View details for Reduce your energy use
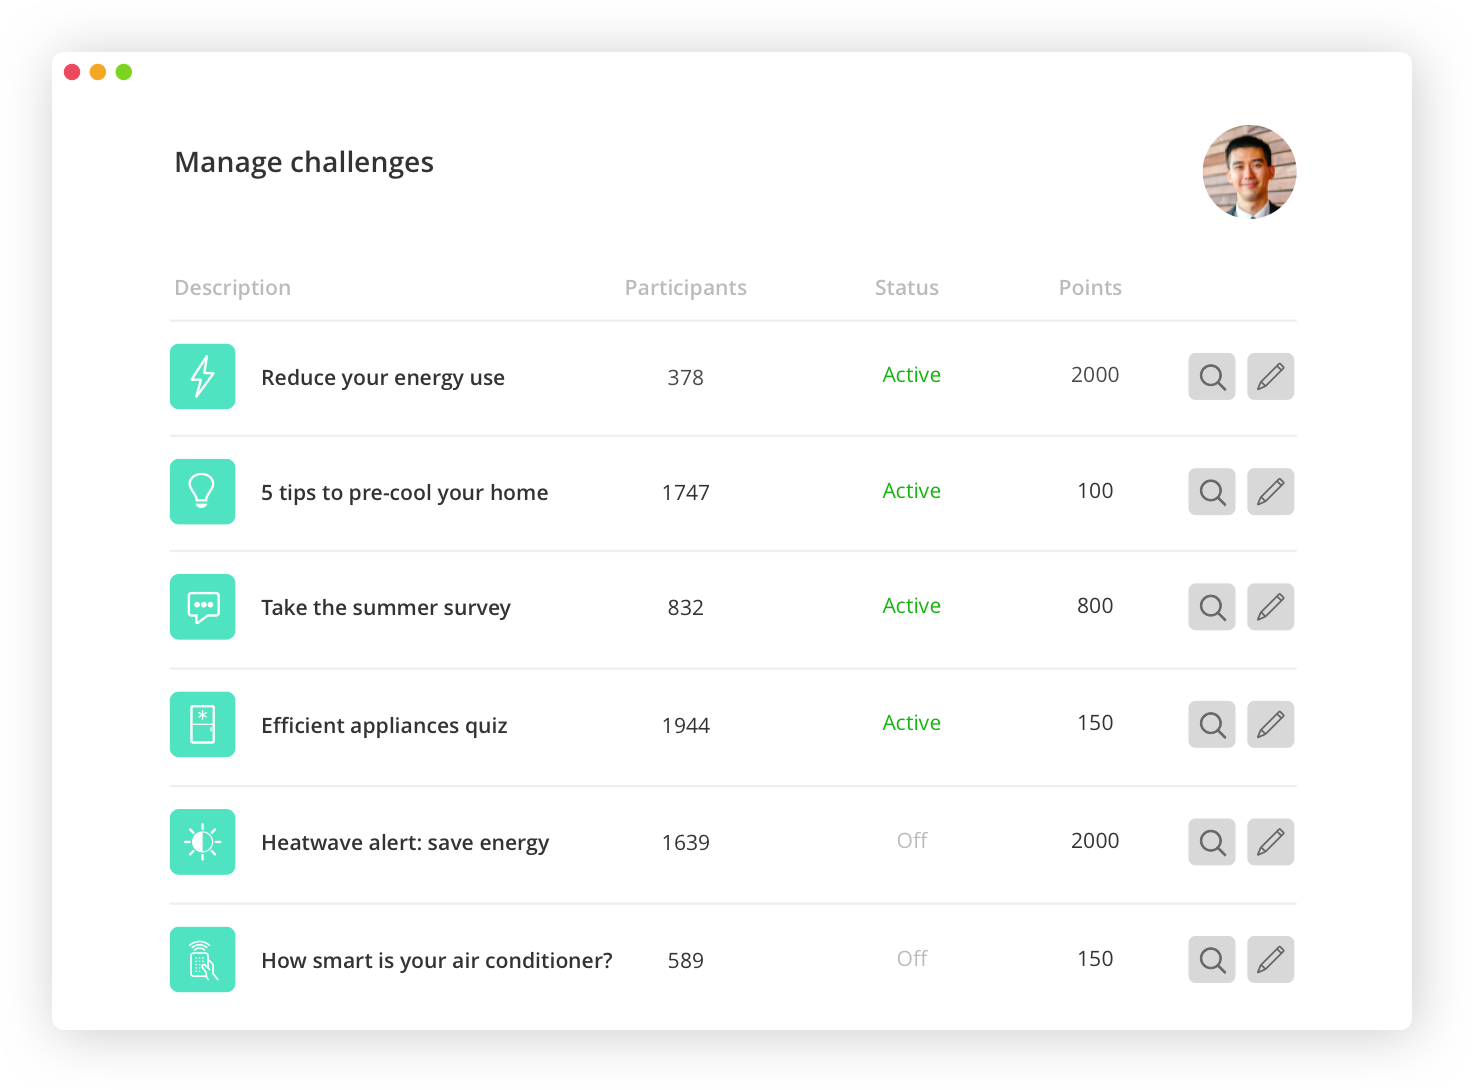Image resolution: width=1472 pixels, height=1090 pixels. pyautogui.click(x=1212, y=377)
